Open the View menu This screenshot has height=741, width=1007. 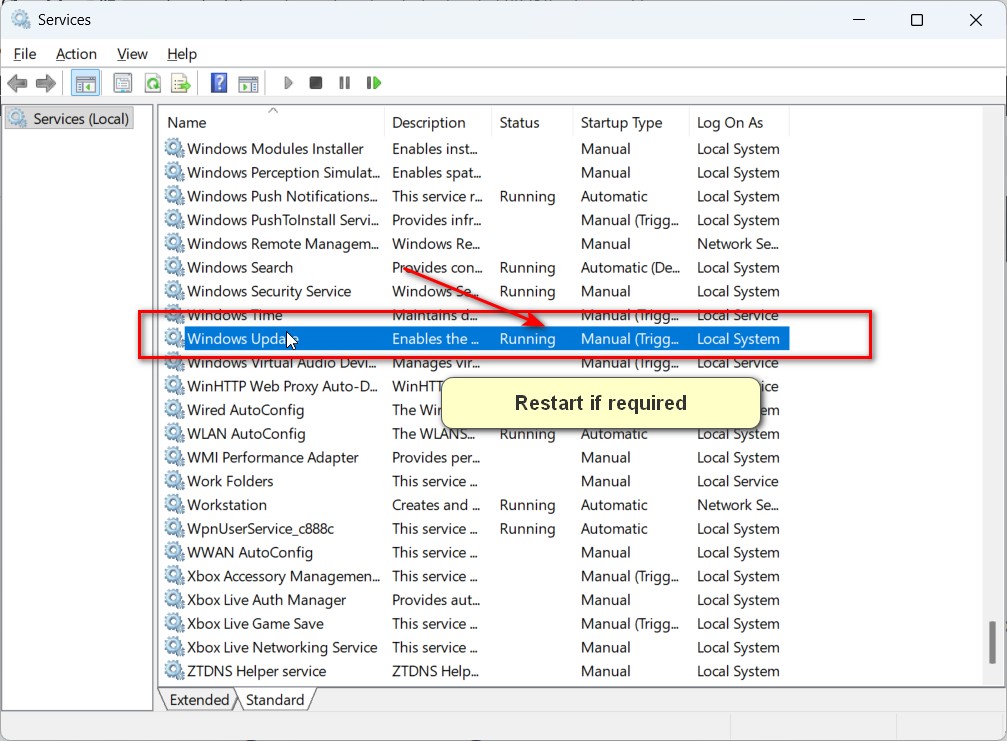132,54
